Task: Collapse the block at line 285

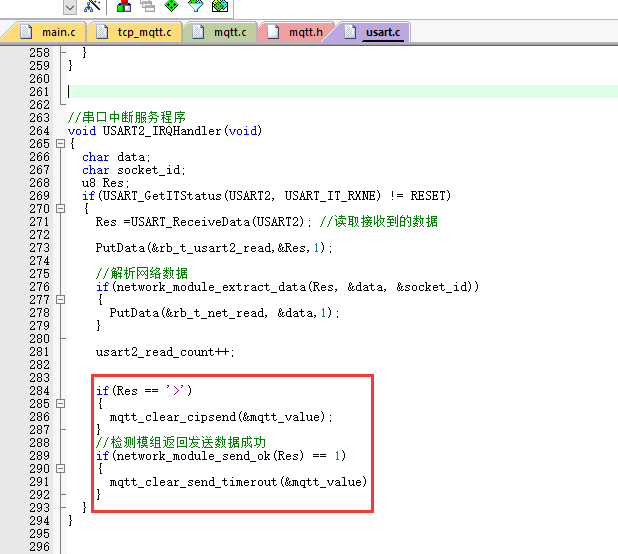Action: (61, 404)
